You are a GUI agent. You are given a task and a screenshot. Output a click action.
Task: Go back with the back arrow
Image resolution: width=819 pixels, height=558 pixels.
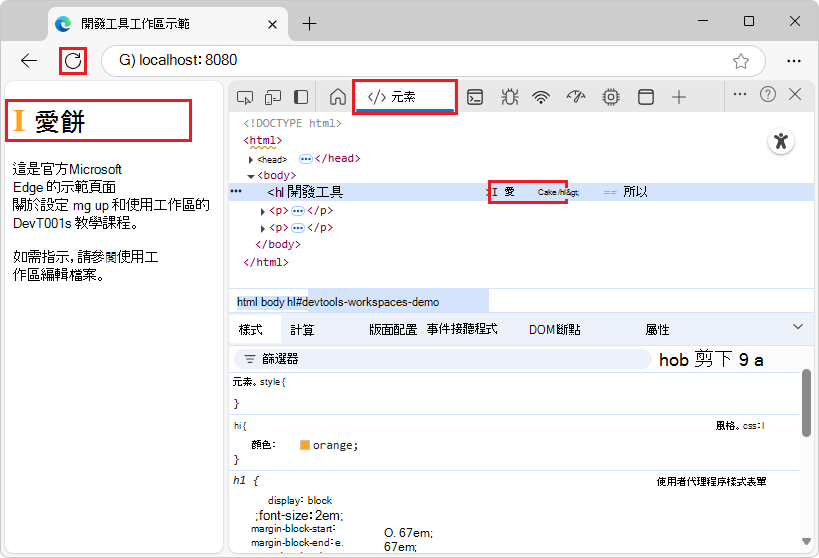coord(29,61)
